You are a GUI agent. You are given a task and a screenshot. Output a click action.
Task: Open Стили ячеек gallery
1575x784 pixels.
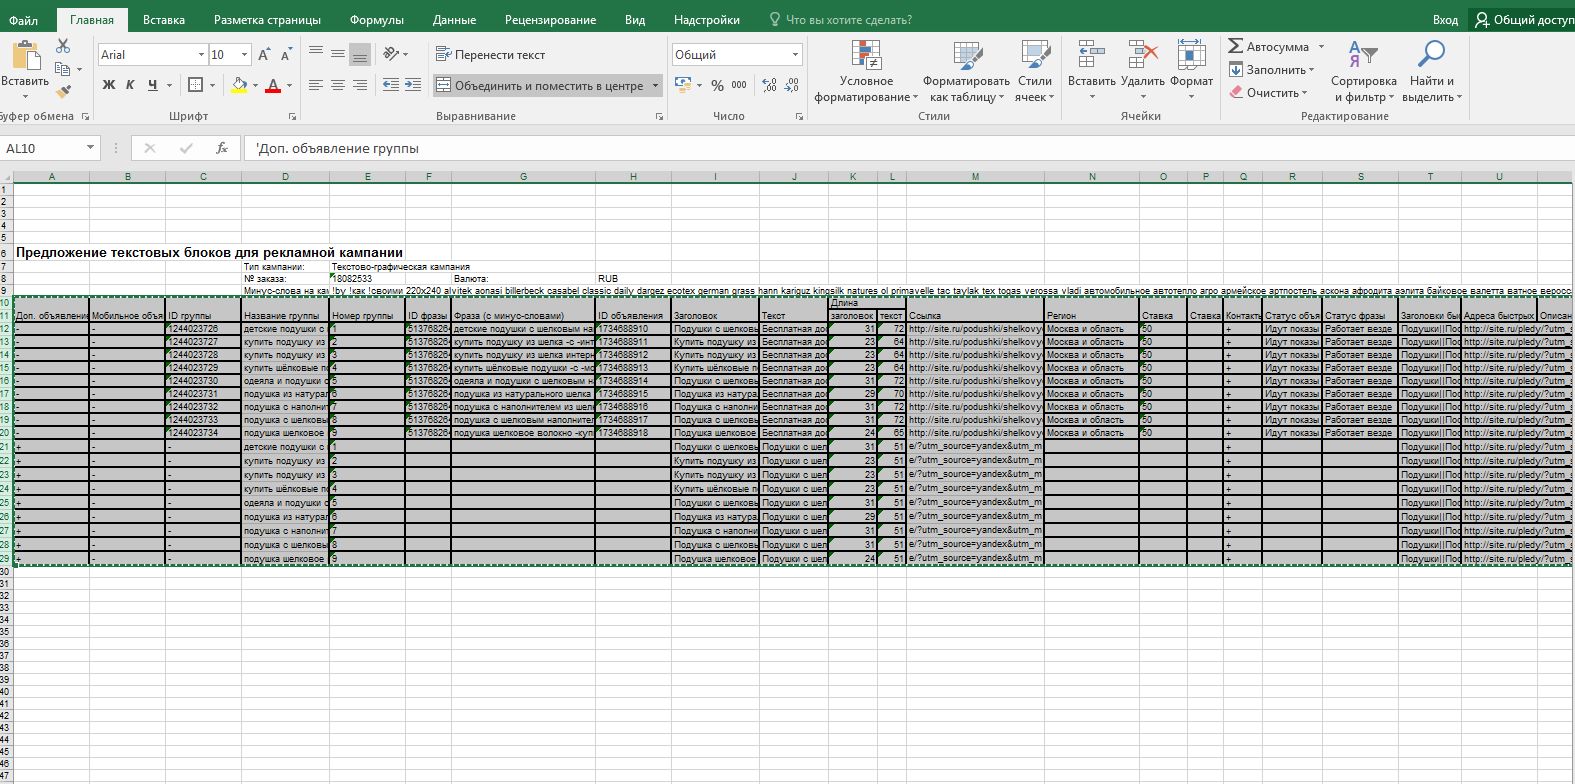click(x=1035, y=72)
